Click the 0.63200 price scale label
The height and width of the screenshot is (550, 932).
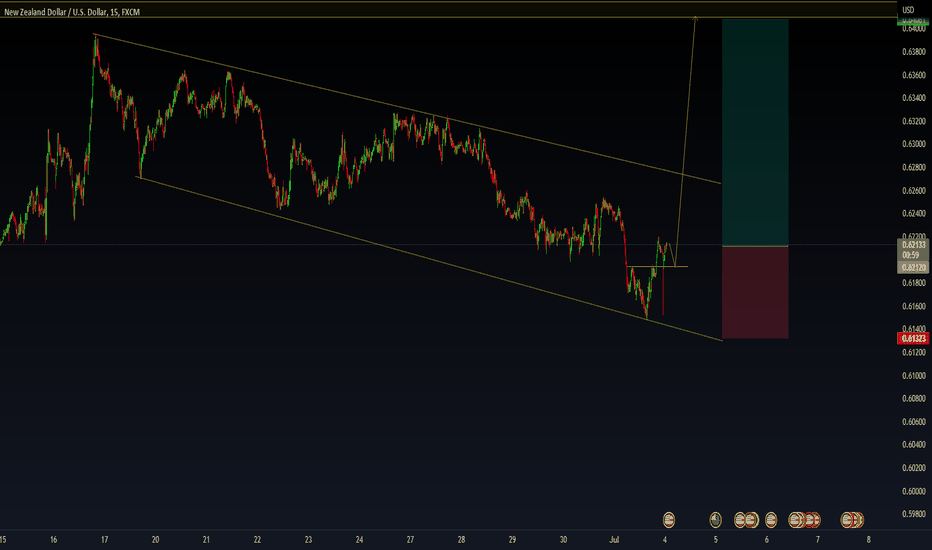[914, 121]
